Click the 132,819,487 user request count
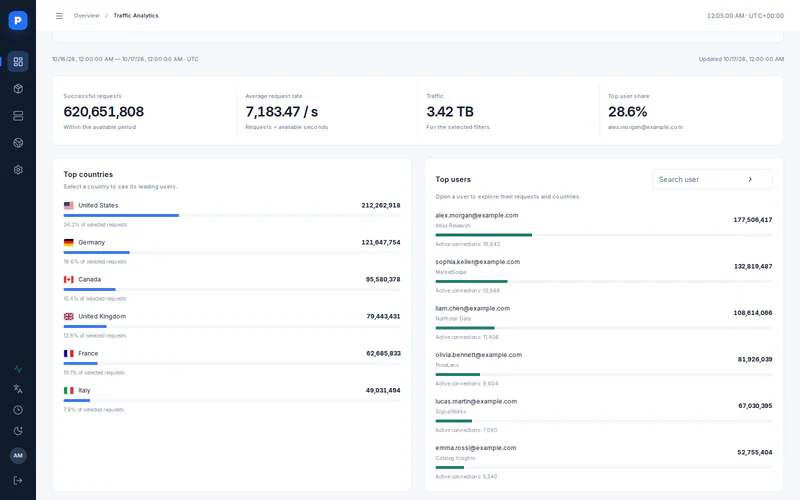Screen dimensions: 800x500 (753, 266)
